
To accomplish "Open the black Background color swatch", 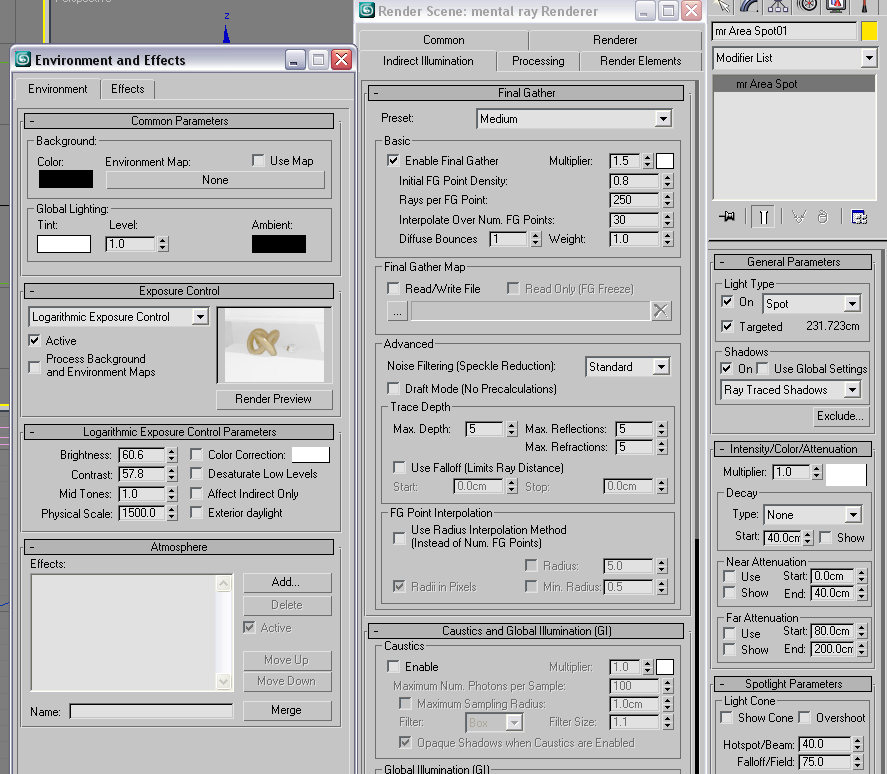I will pos(66,179).
